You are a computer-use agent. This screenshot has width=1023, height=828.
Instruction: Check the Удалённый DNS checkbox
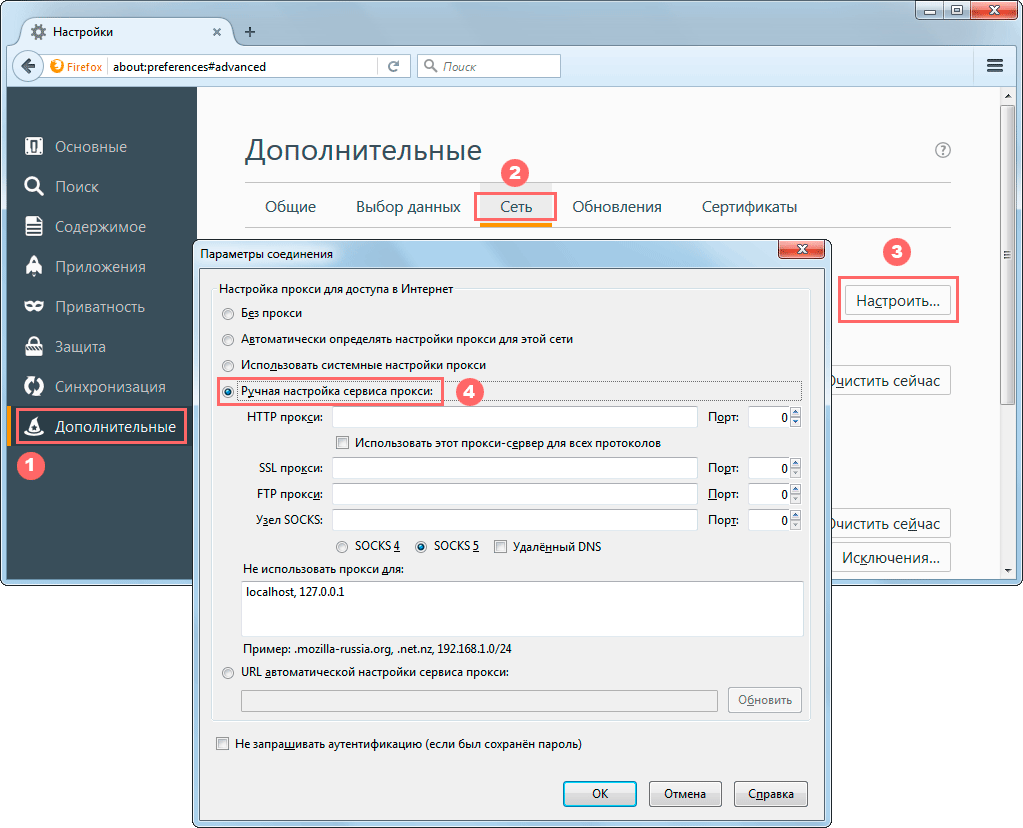501,547
